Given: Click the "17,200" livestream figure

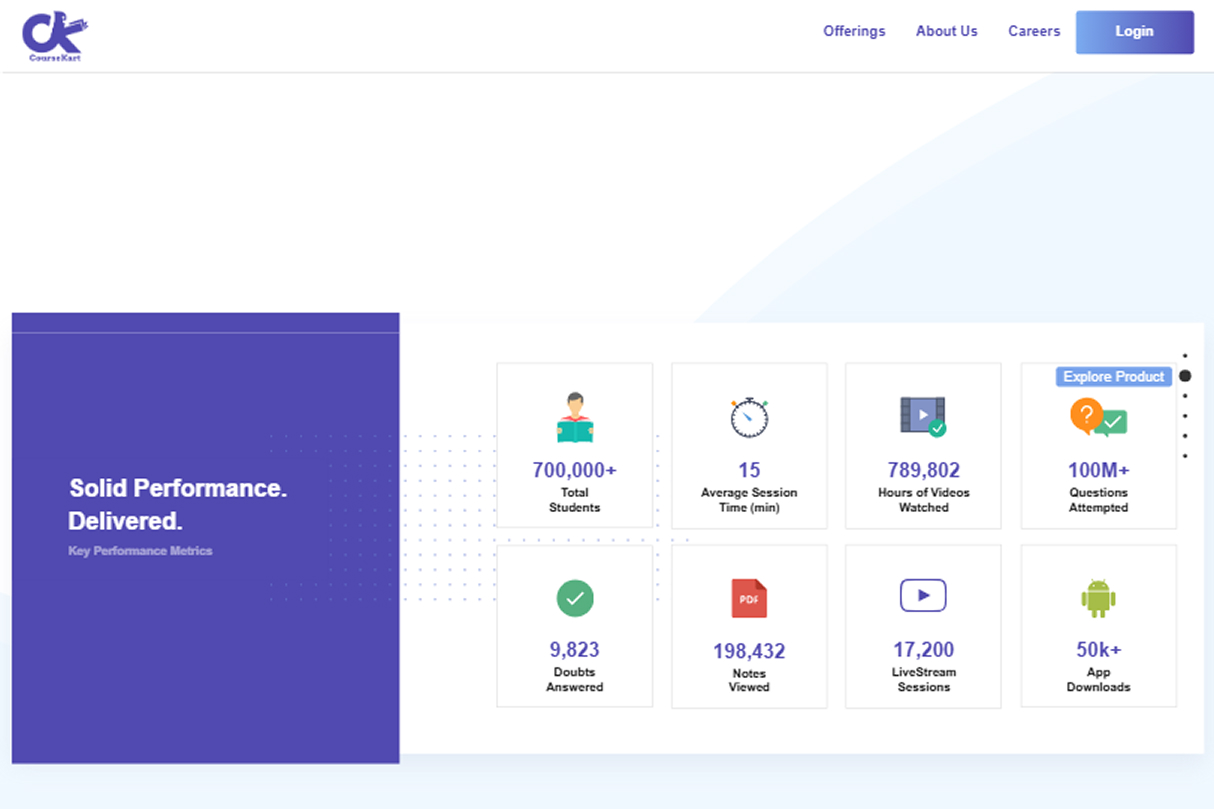Looking at the screenshot, I should point(923,650).
